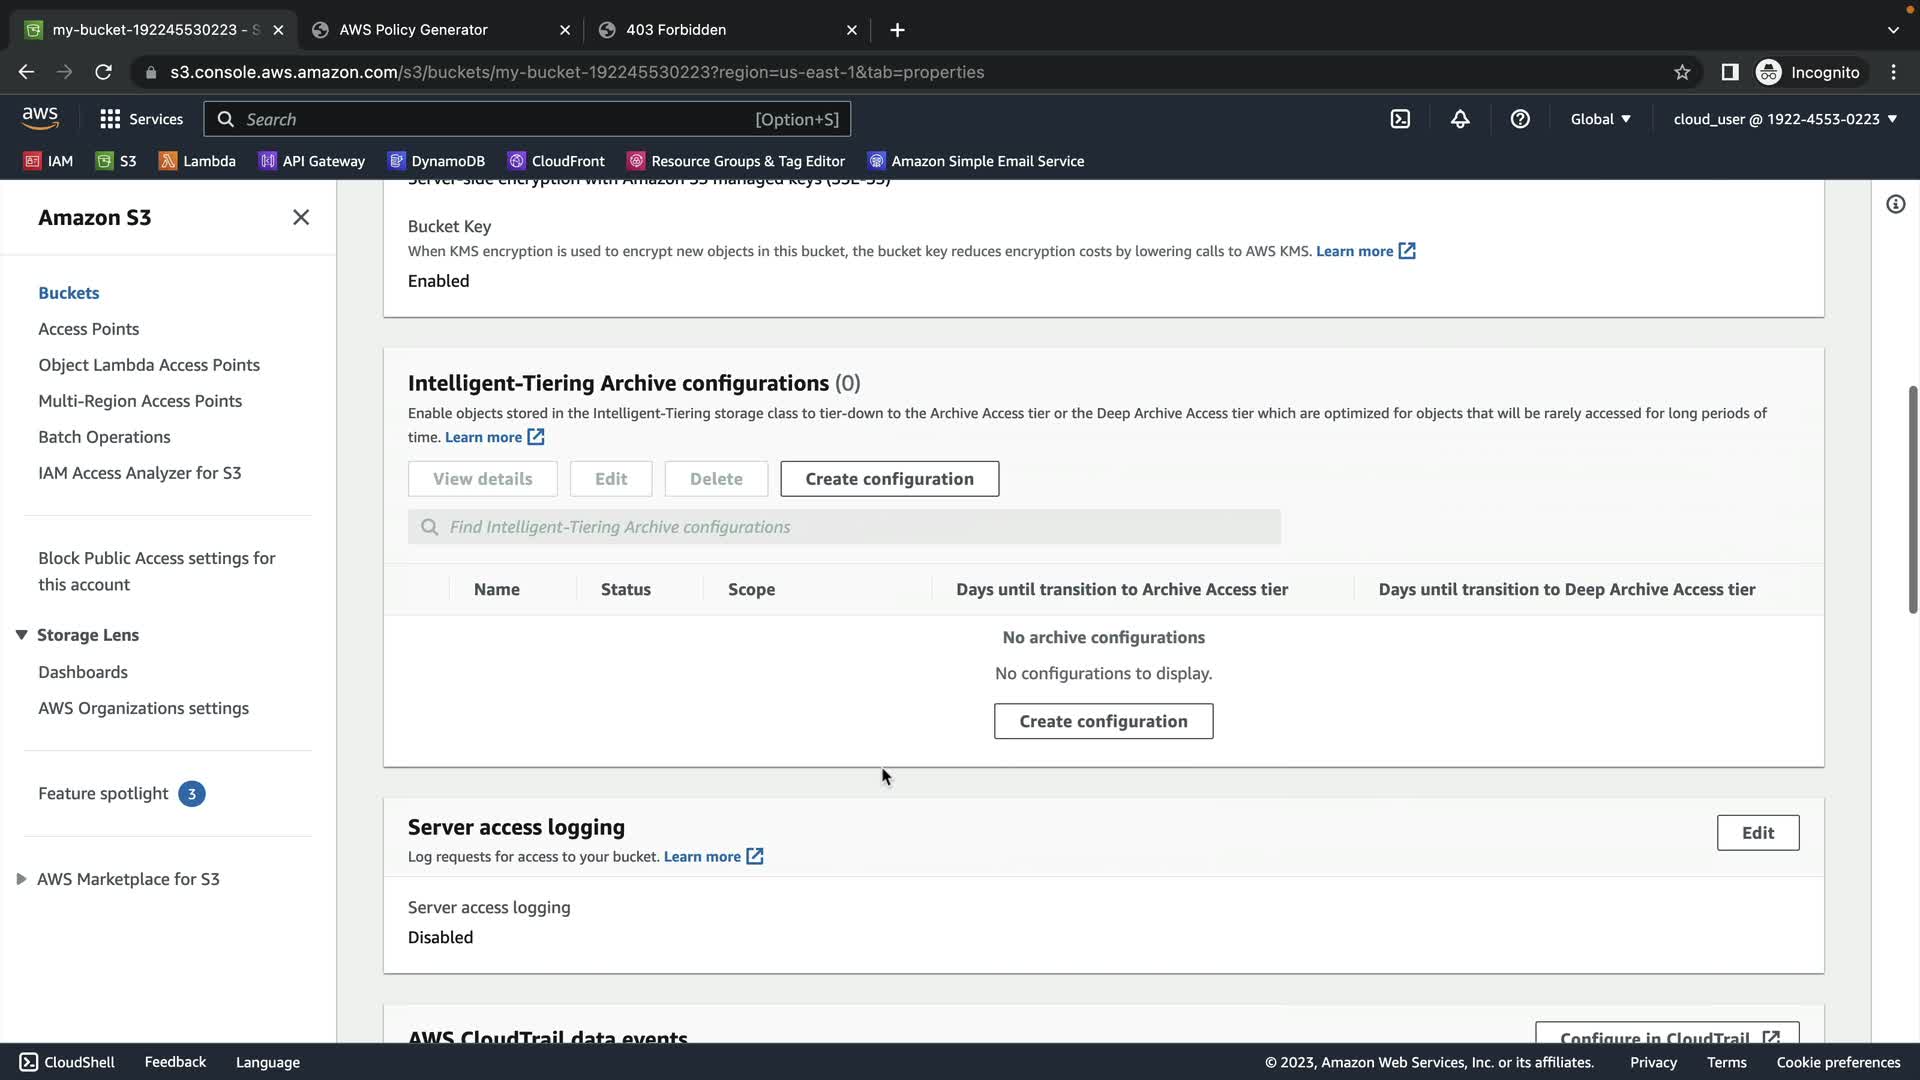Close the Amazon S3 side navigation

[301, 217]
